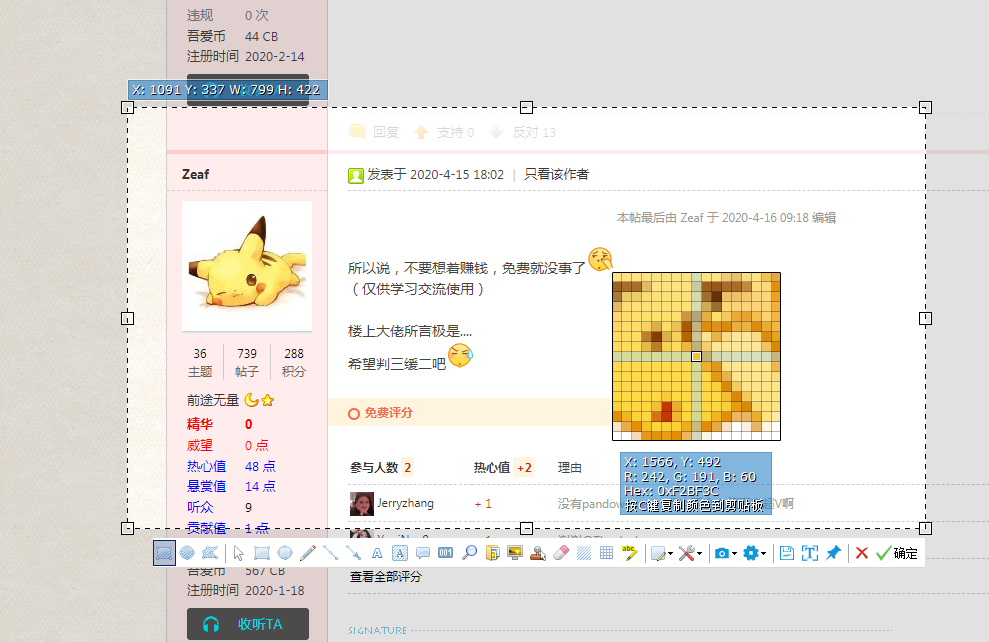Viewport: 989px width, 642px height.
Task: Cancel the capture with red X
Action: tap(862, 553)
